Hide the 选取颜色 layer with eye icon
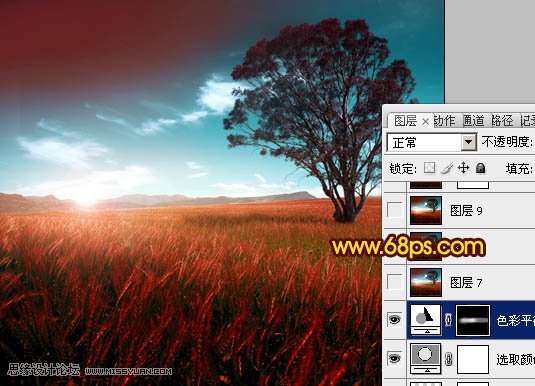Image resolution: width=535 pixels, height=386 pixels. 394,358
